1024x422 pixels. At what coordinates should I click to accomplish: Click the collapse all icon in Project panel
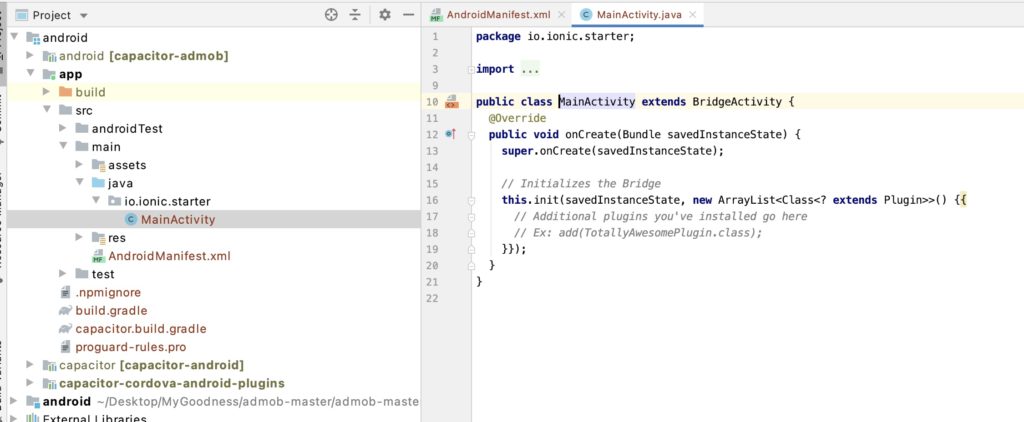pos(355,14)
